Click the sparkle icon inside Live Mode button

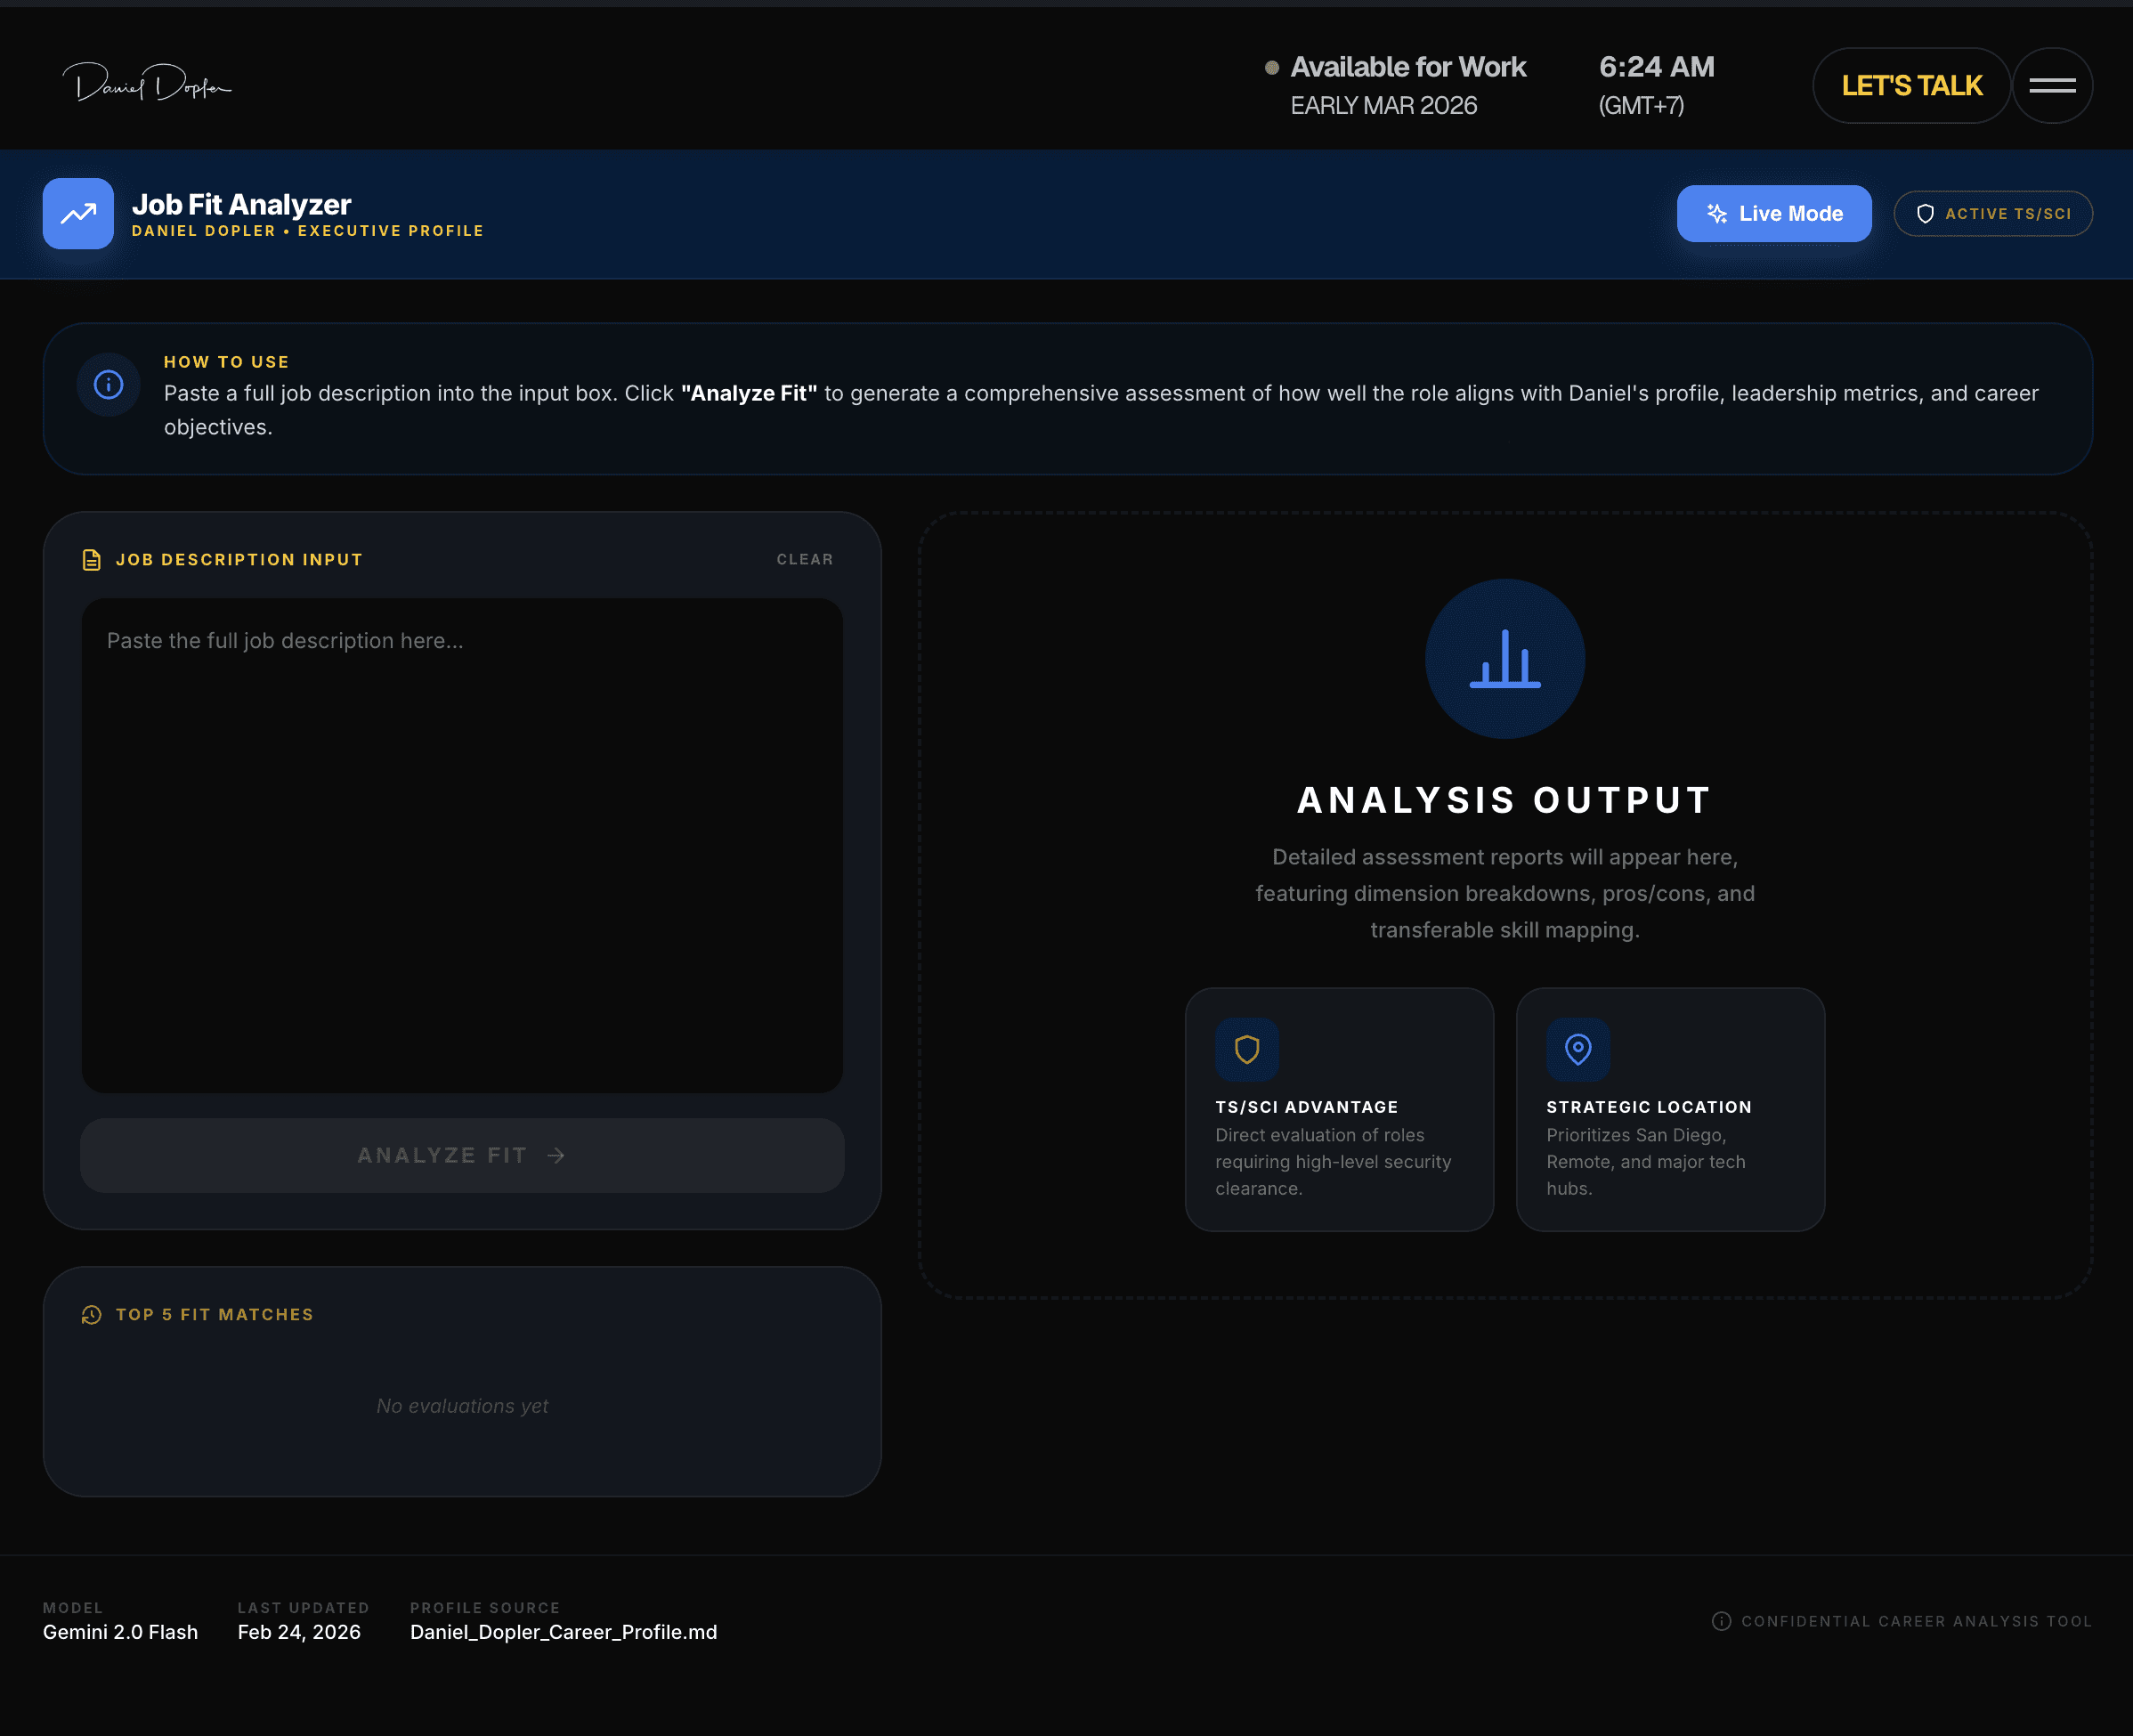click(1716, 213)
